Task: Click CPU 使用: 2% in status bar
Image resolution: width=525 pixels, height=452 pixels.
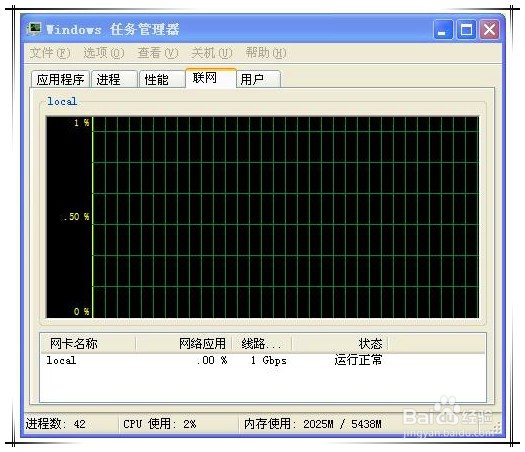Action: pyautogui.click(x=160, y=424)
